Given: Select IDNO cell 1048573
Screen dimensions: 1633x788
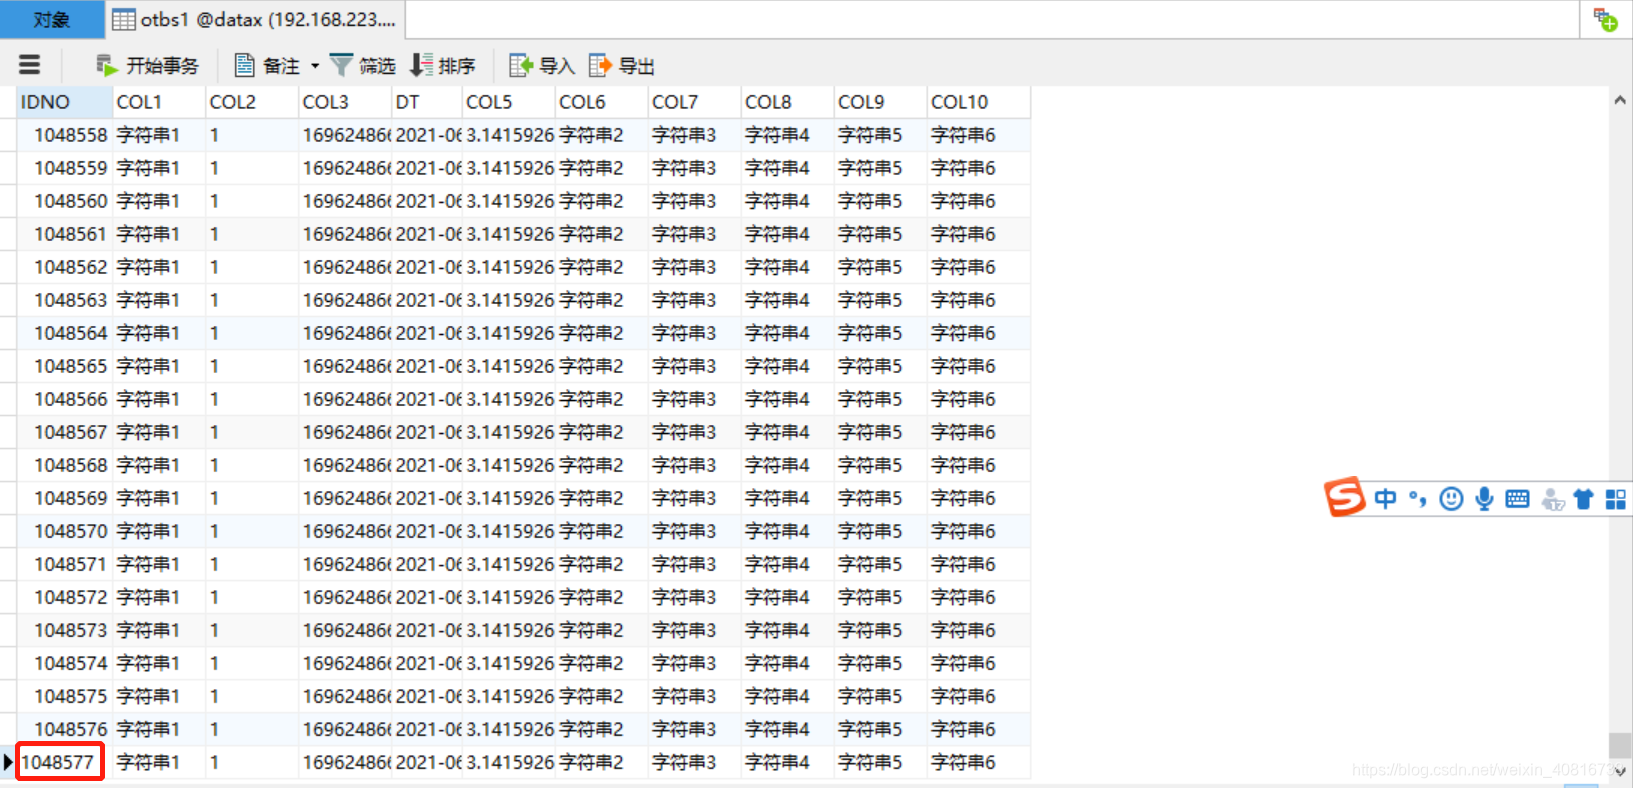Looking at the screenshot, I should coord(64,630).
